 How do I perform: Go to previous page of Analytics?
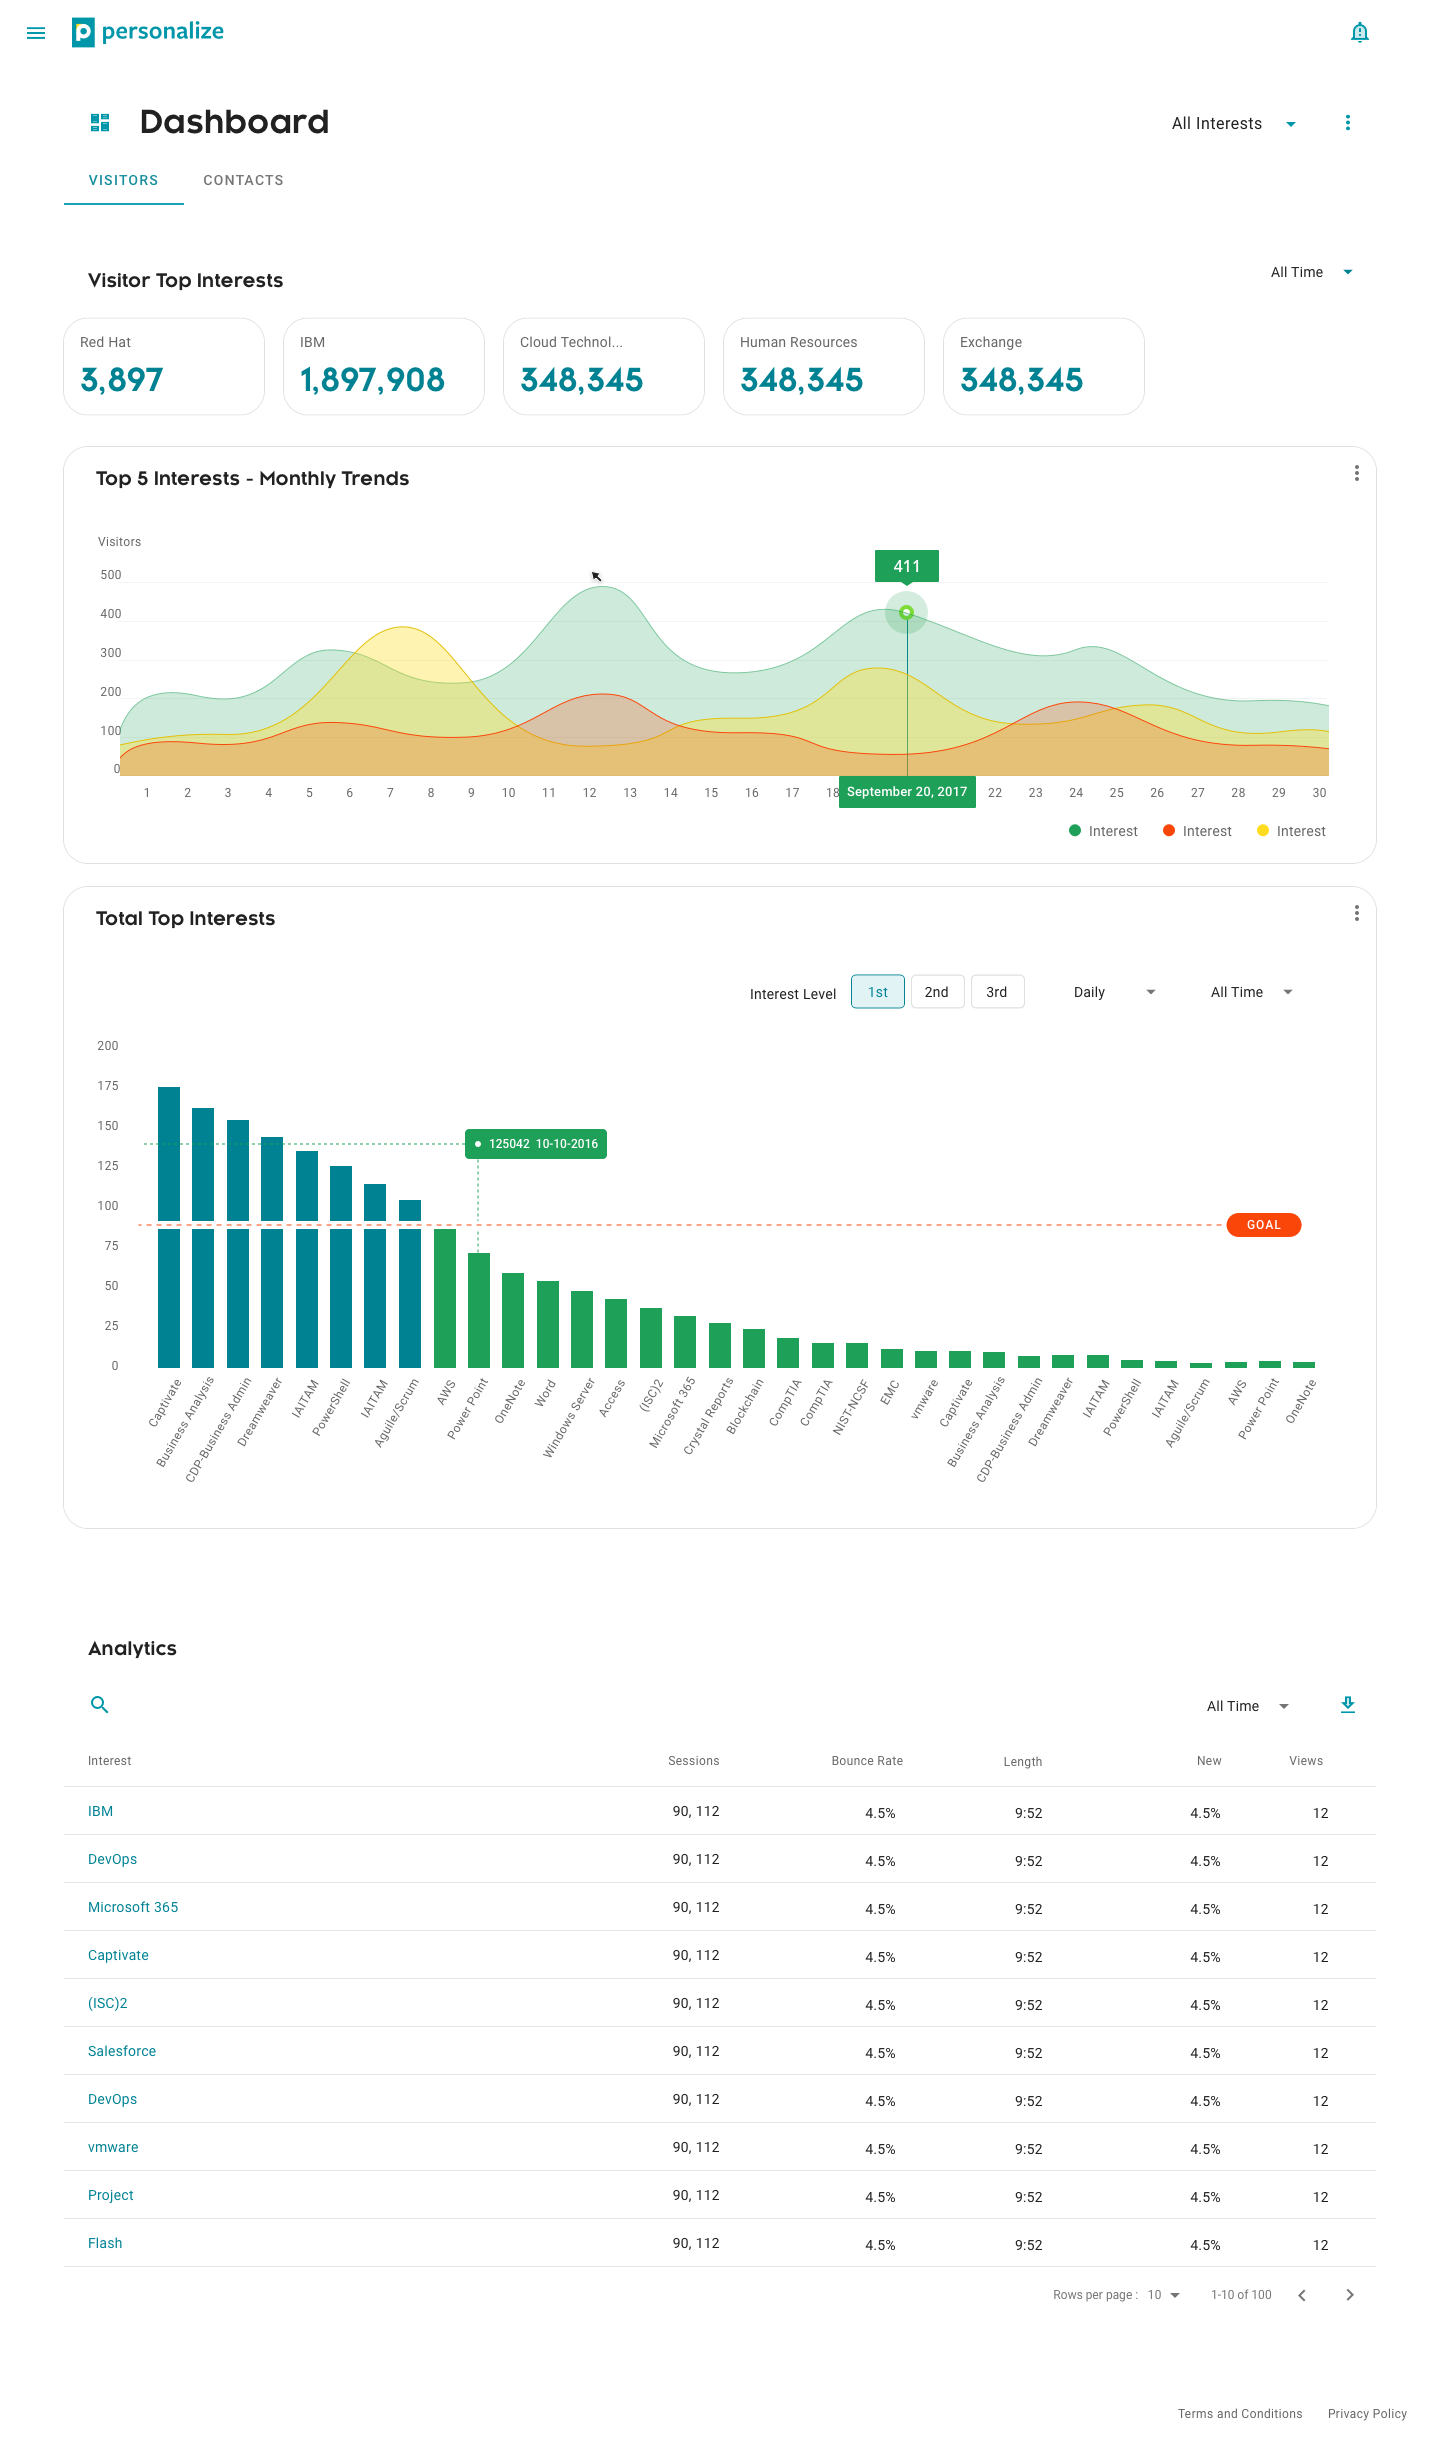click(1301, 2295)
